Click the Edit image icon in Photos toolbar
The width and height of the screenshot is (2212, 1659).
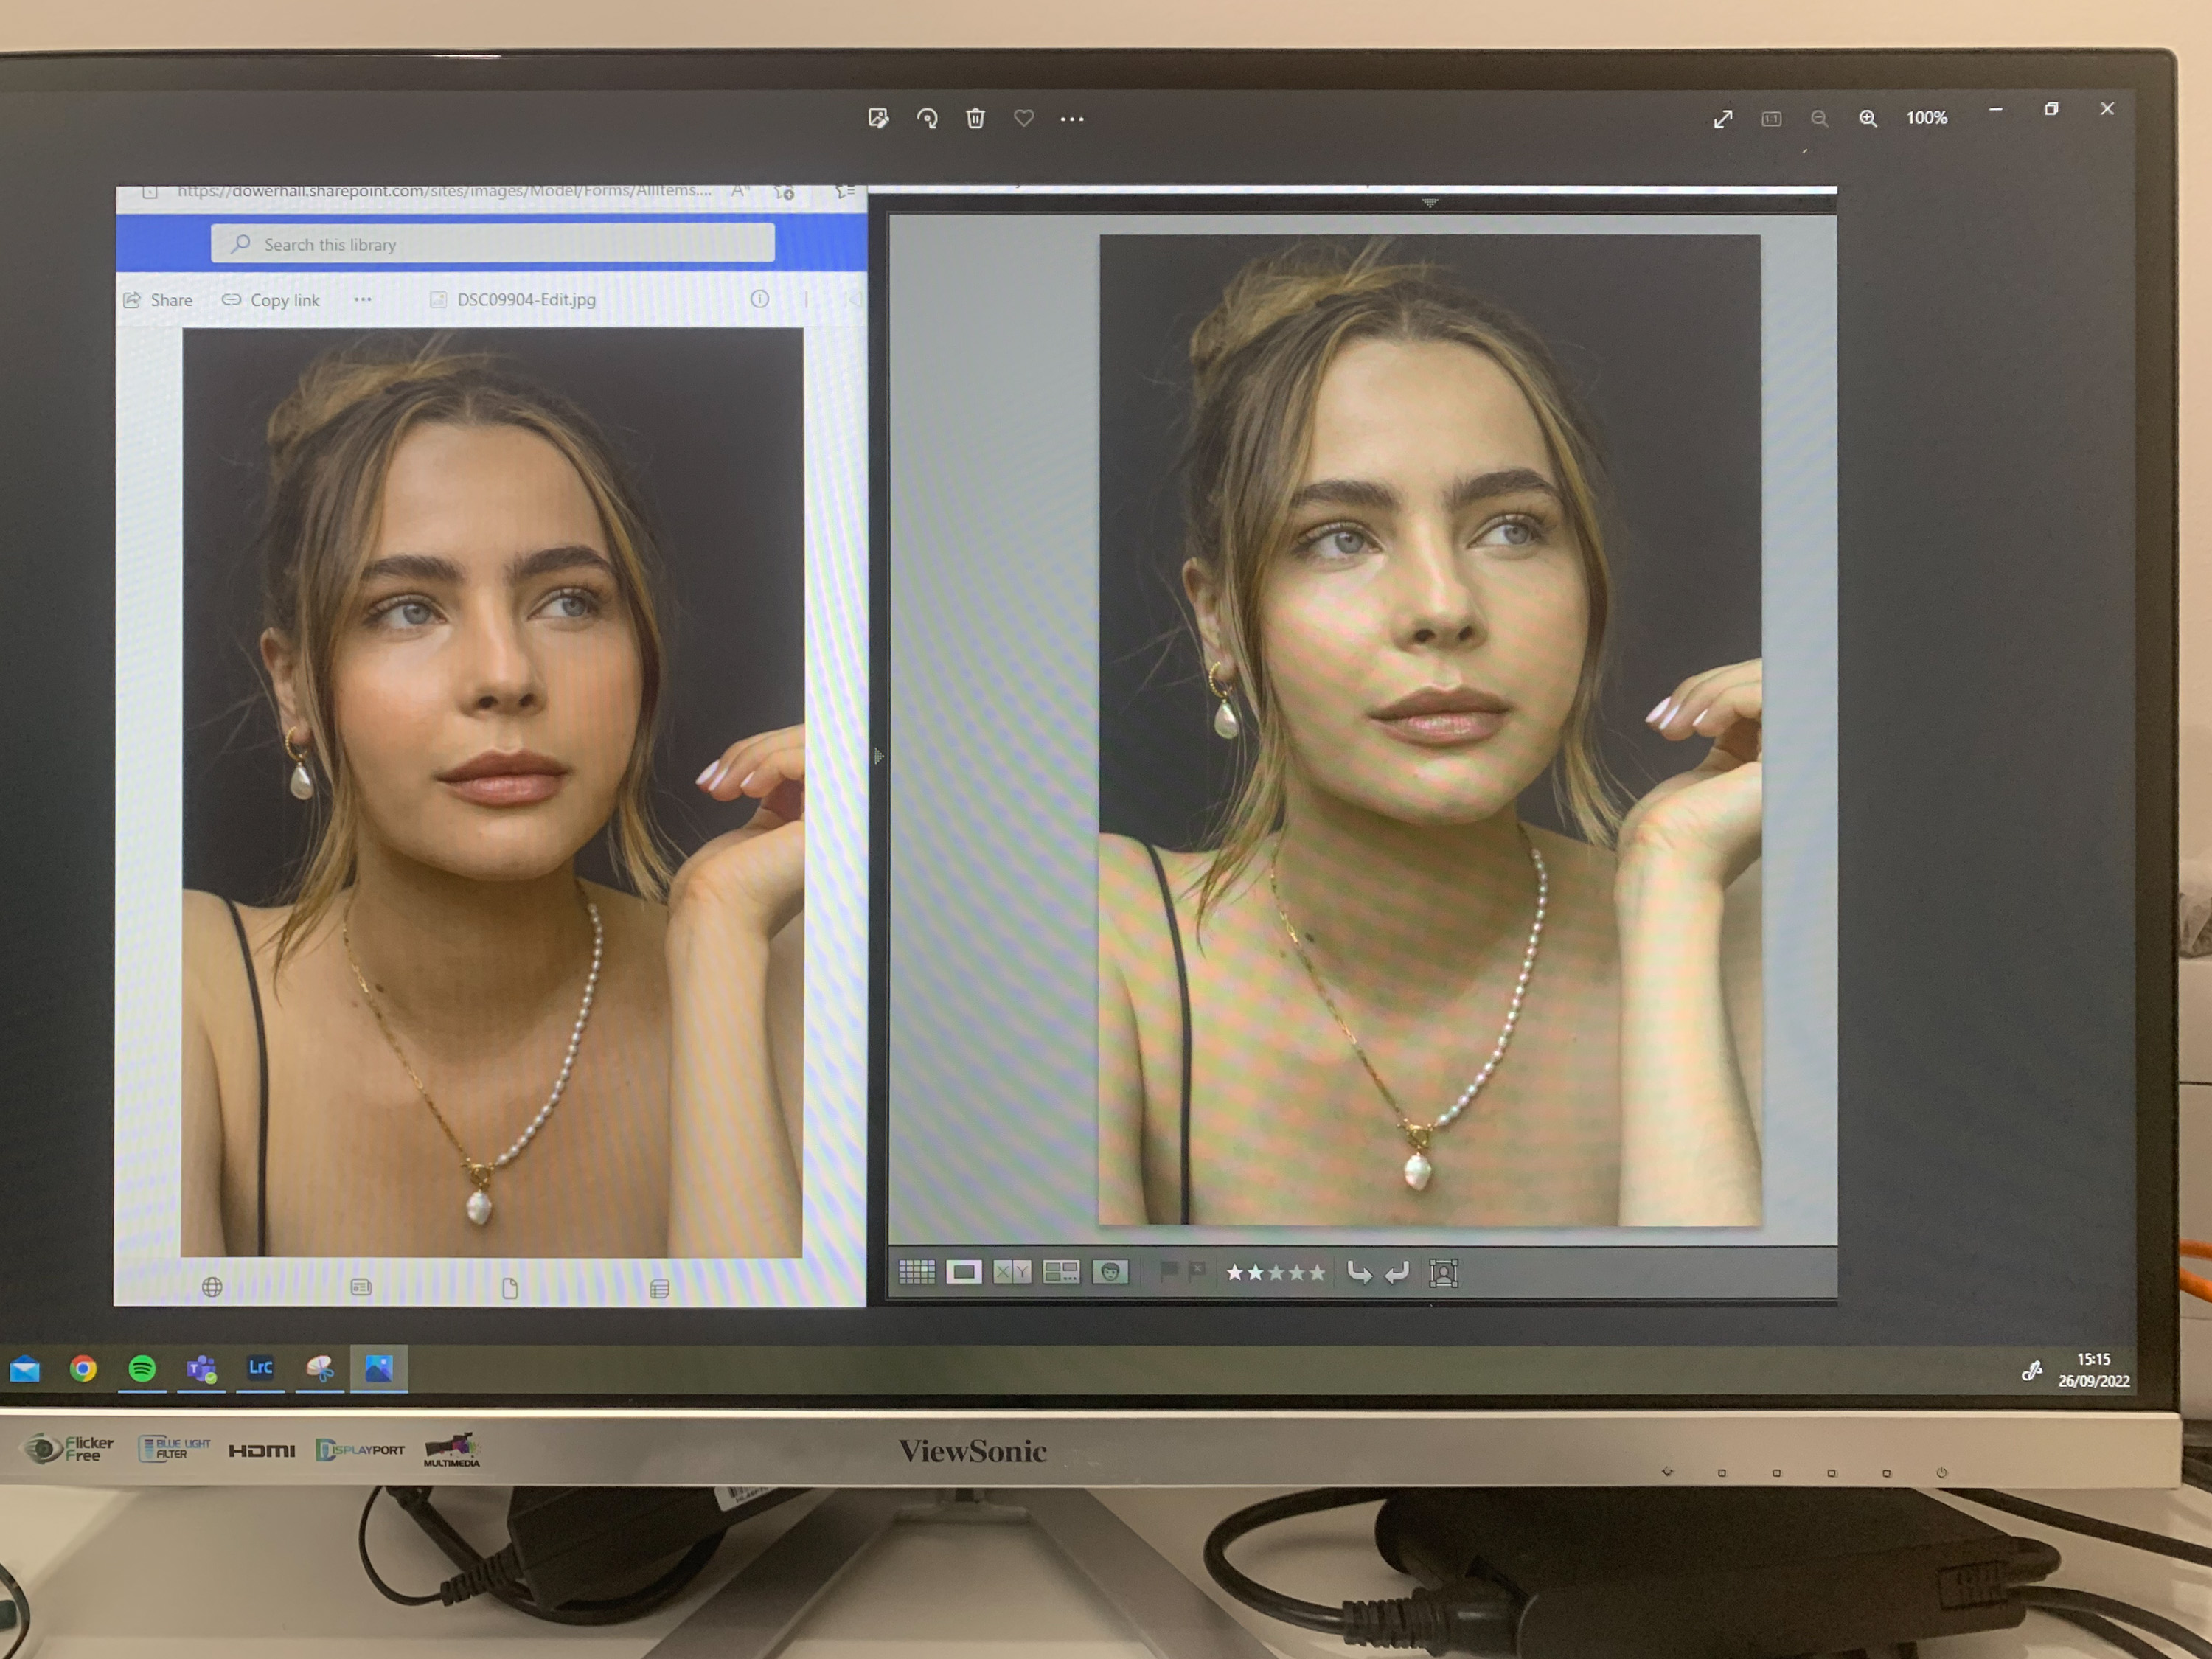[878, 119]
